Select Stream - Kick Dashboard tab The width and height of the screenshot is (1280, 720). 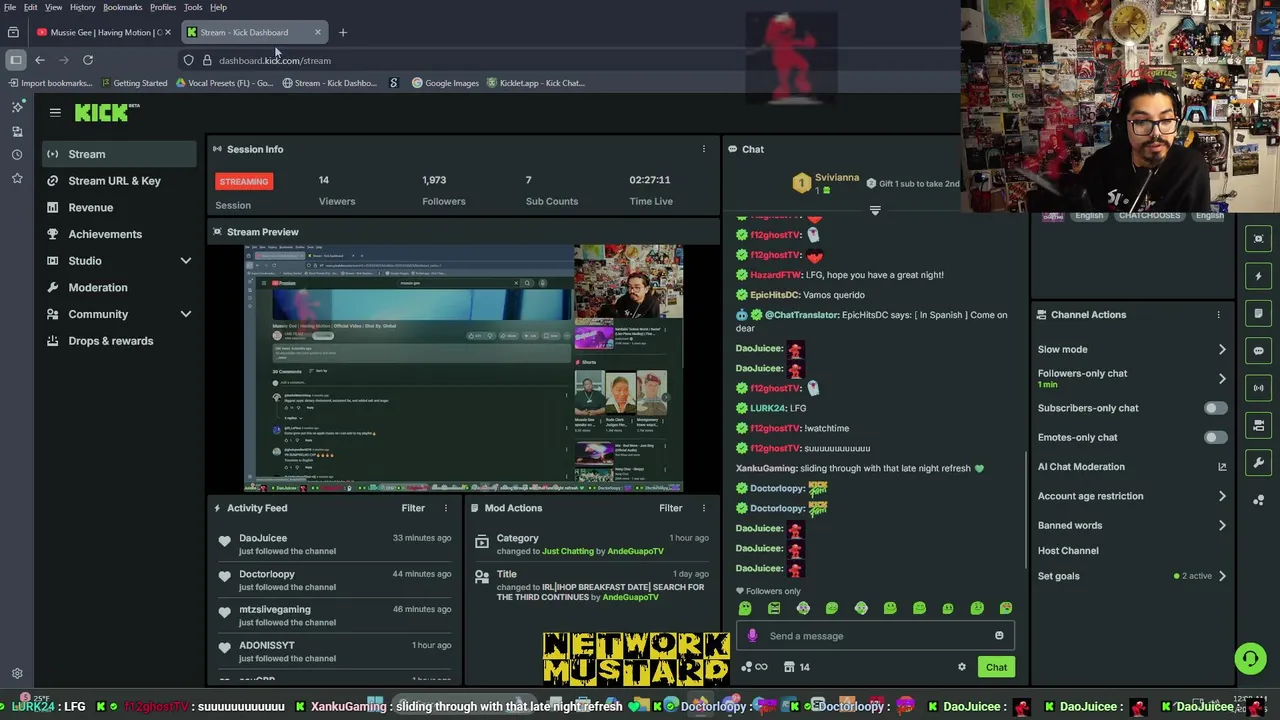[255, 32]
